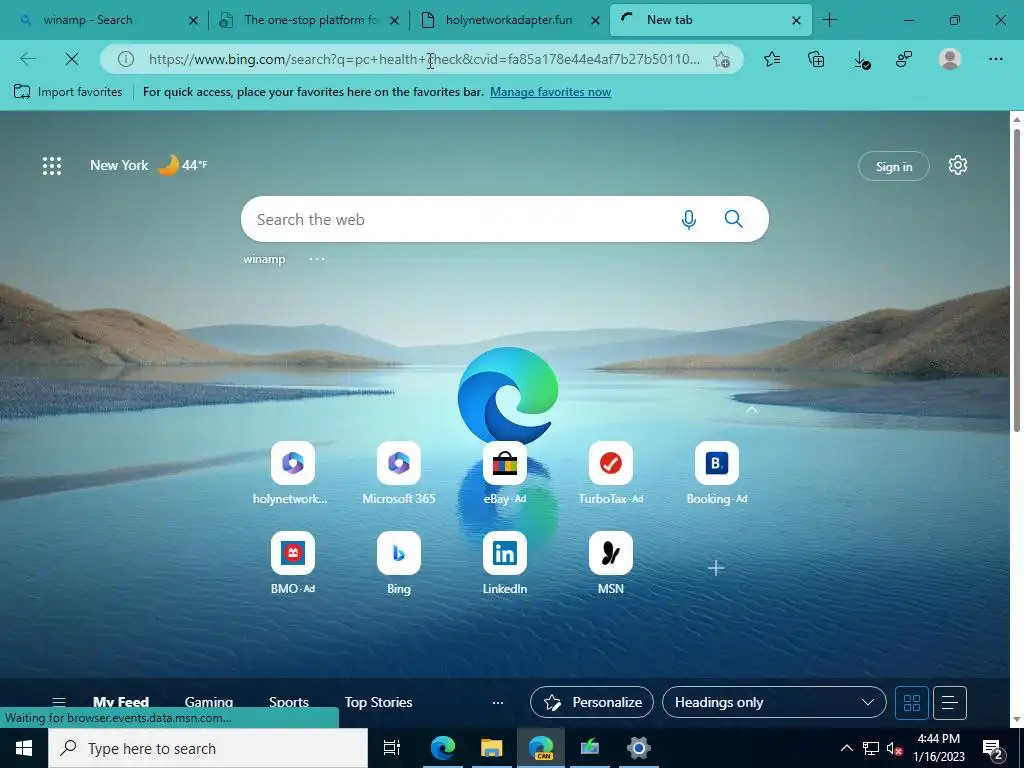This screenshot has width=1024, height=768.
Task: Close the holynetworkadapter.fun tab
Action: point(595,21)
